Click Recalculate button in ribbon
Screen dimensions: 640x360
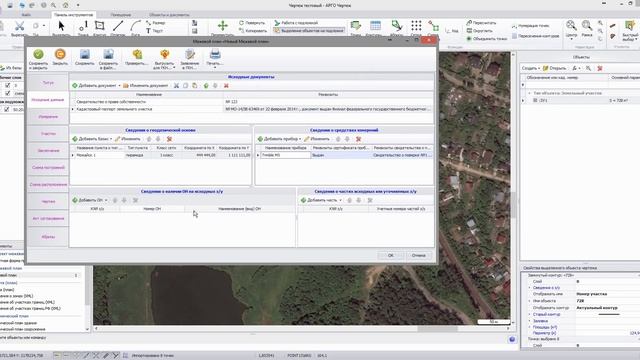(x=482, y=23)
